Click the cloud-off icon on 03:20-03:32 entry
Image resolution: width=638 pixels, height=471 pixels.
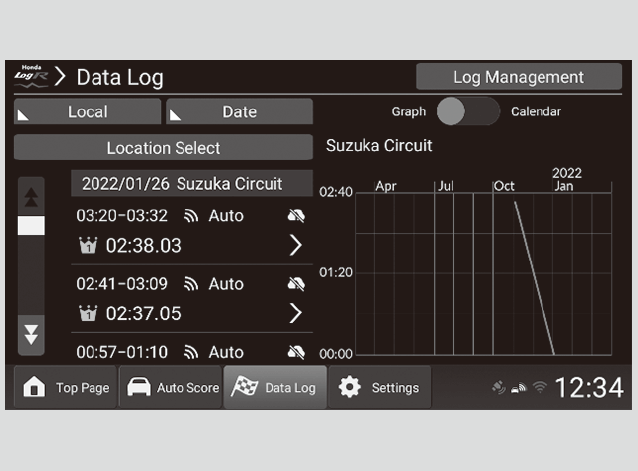(x=295, y=216)
